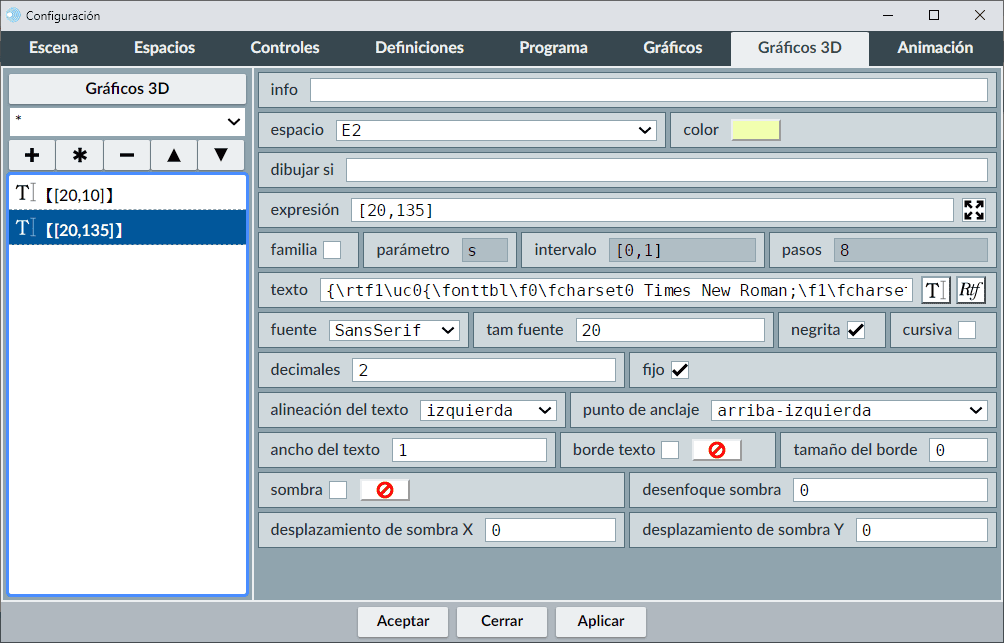The height and width of the screenshot is (643, 1004).
Task: Remove selected graphic with minus button
Action: 127,155
